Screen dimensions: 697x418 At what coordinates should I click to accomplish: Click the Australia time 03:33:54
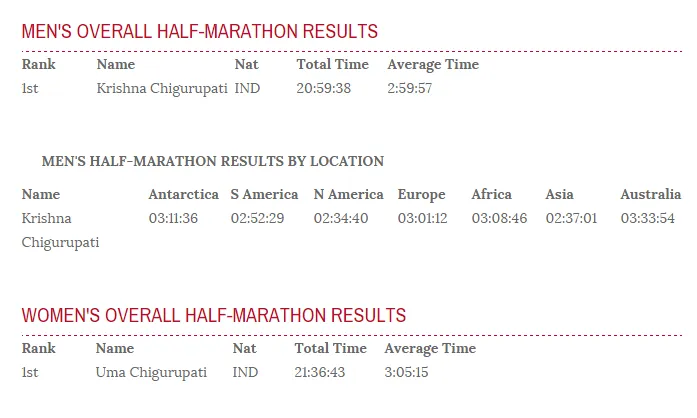tap(647, 218)
